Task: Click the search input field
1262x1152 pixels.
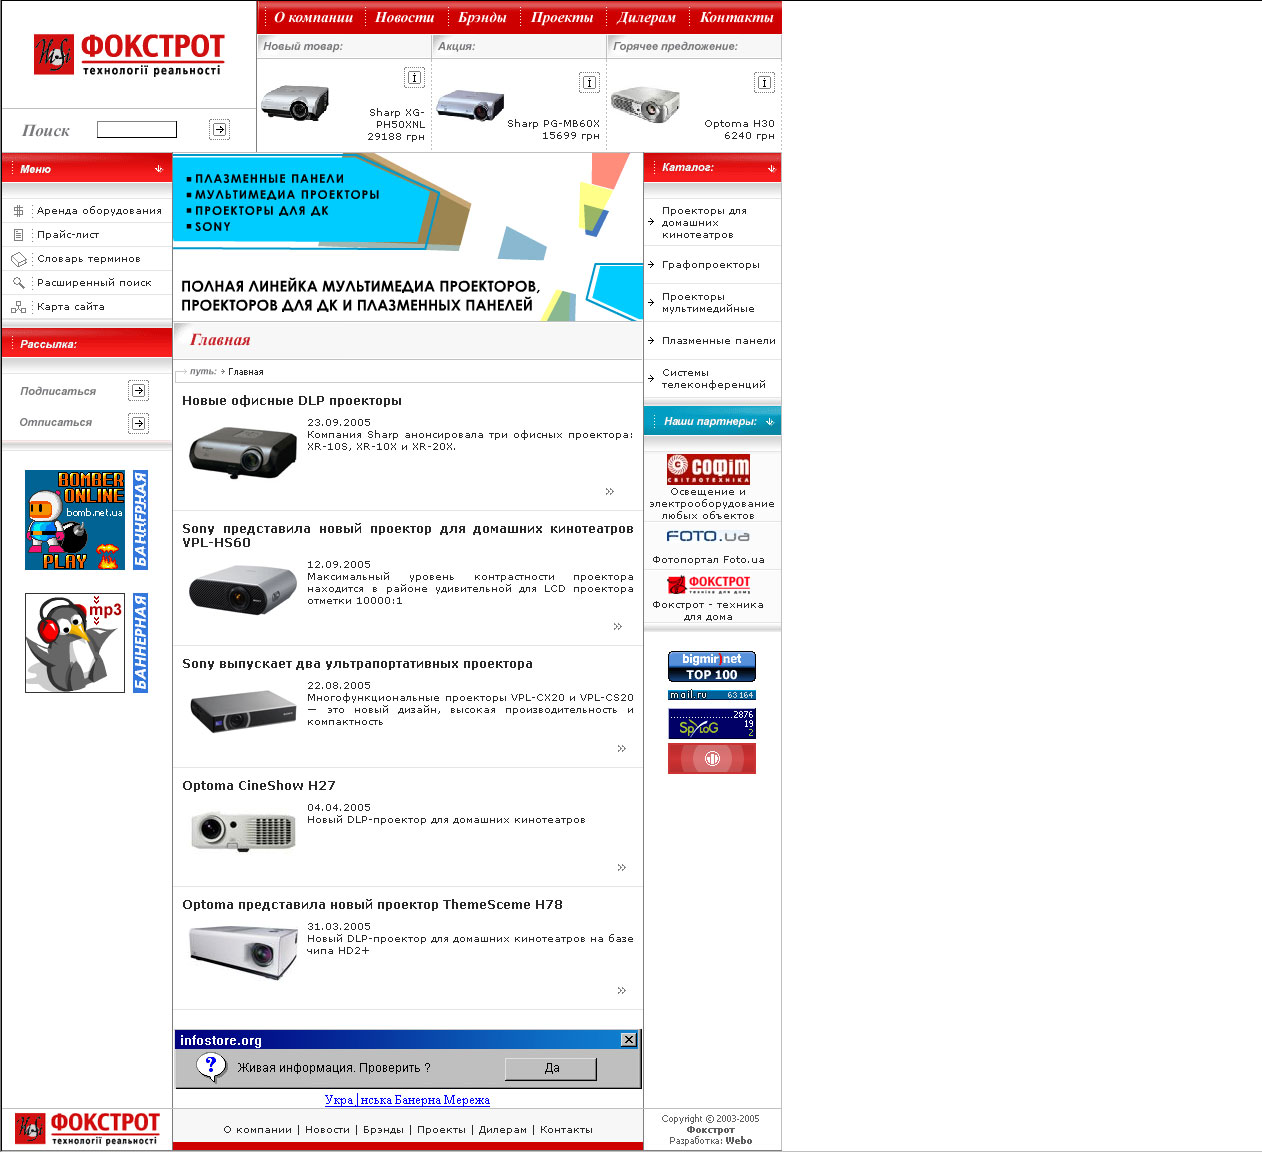Action: 137,129
